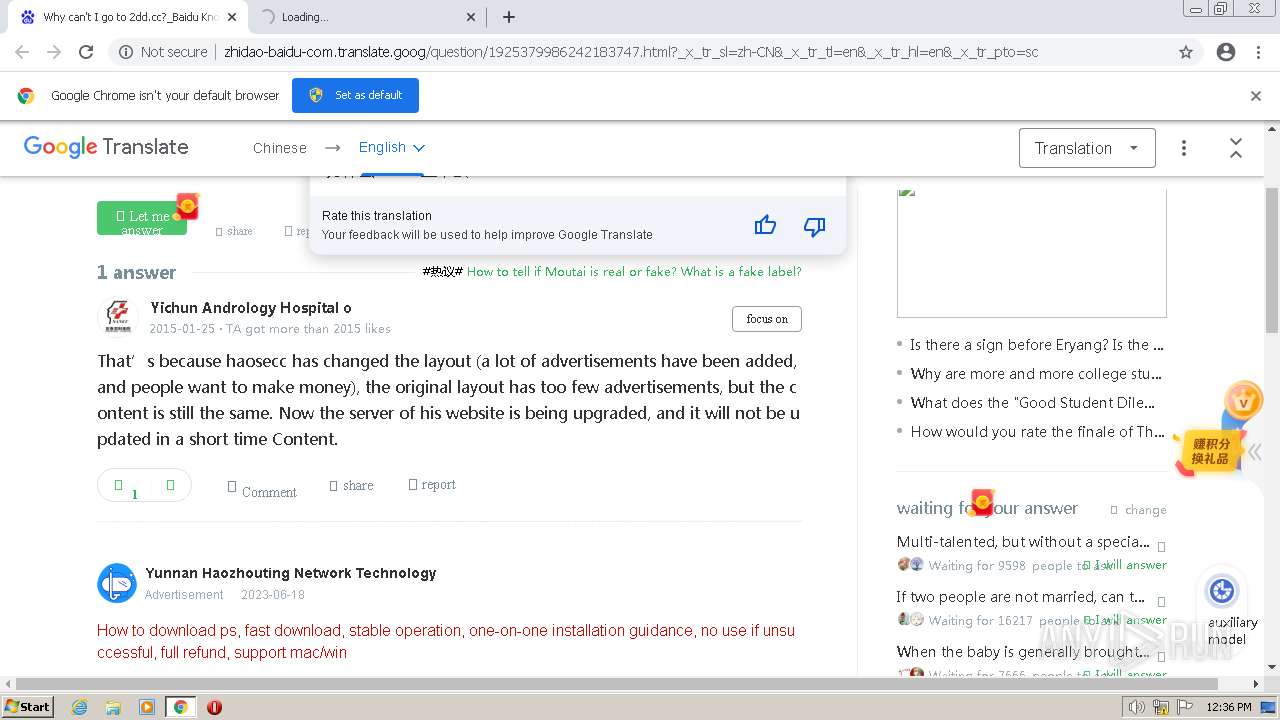Open the Good Student Dilemma link
1280x720 pixels.
coord(1032,403)
